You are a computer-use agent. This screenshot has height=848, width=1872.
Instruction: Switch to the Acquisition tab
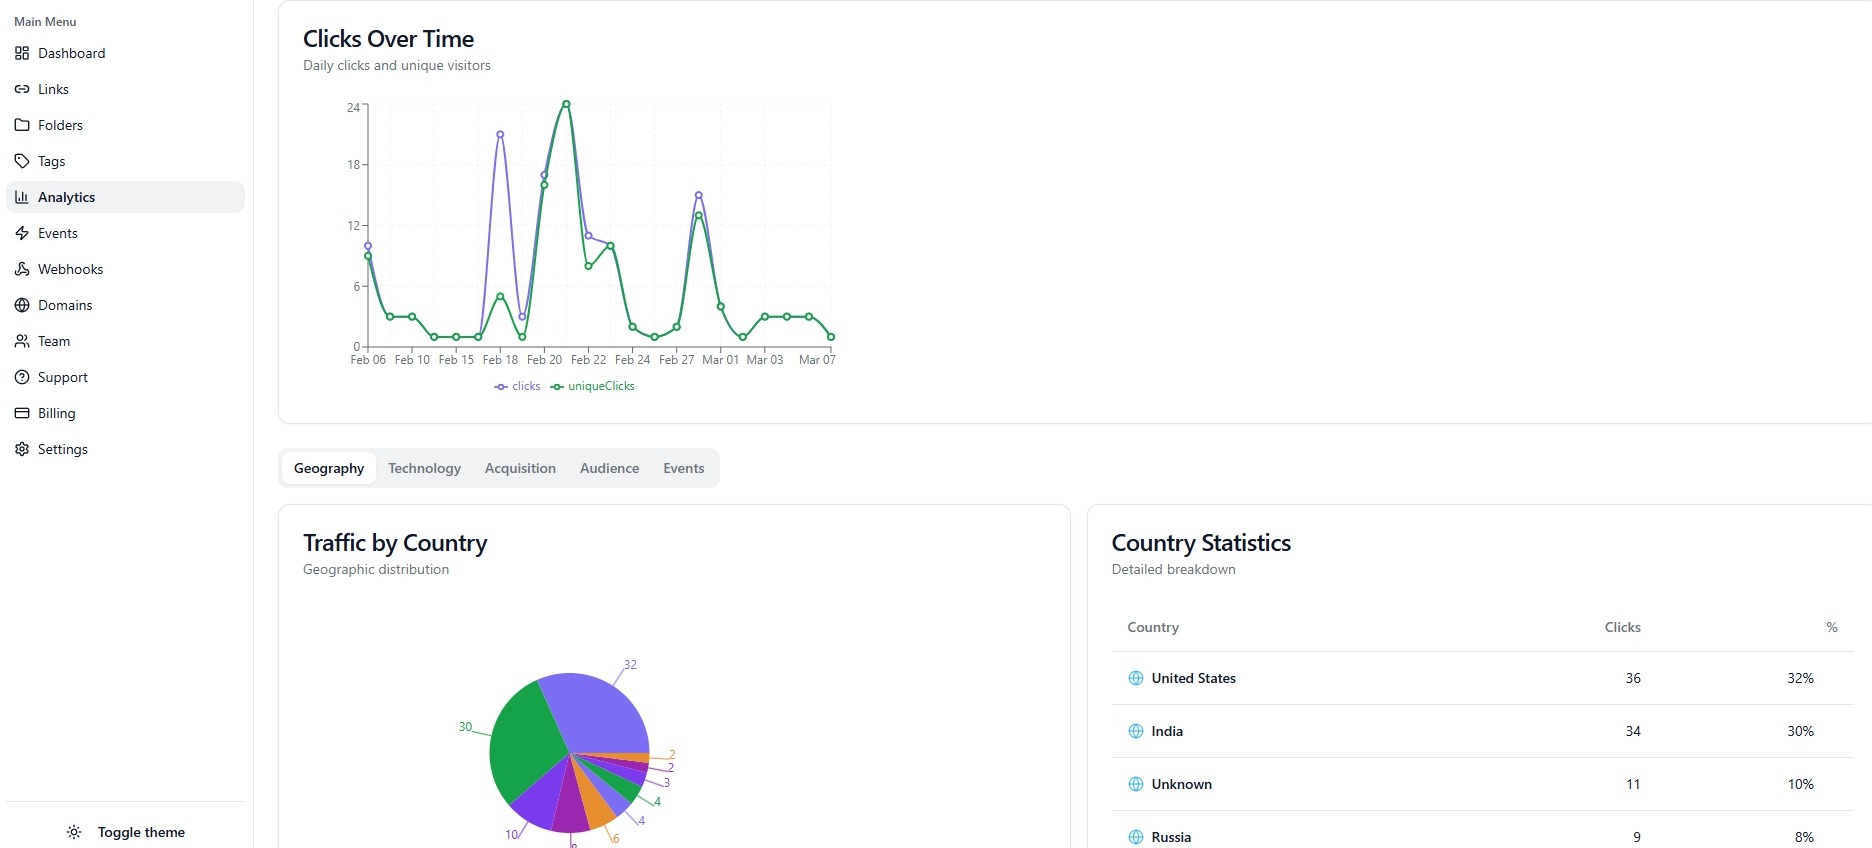520,468
